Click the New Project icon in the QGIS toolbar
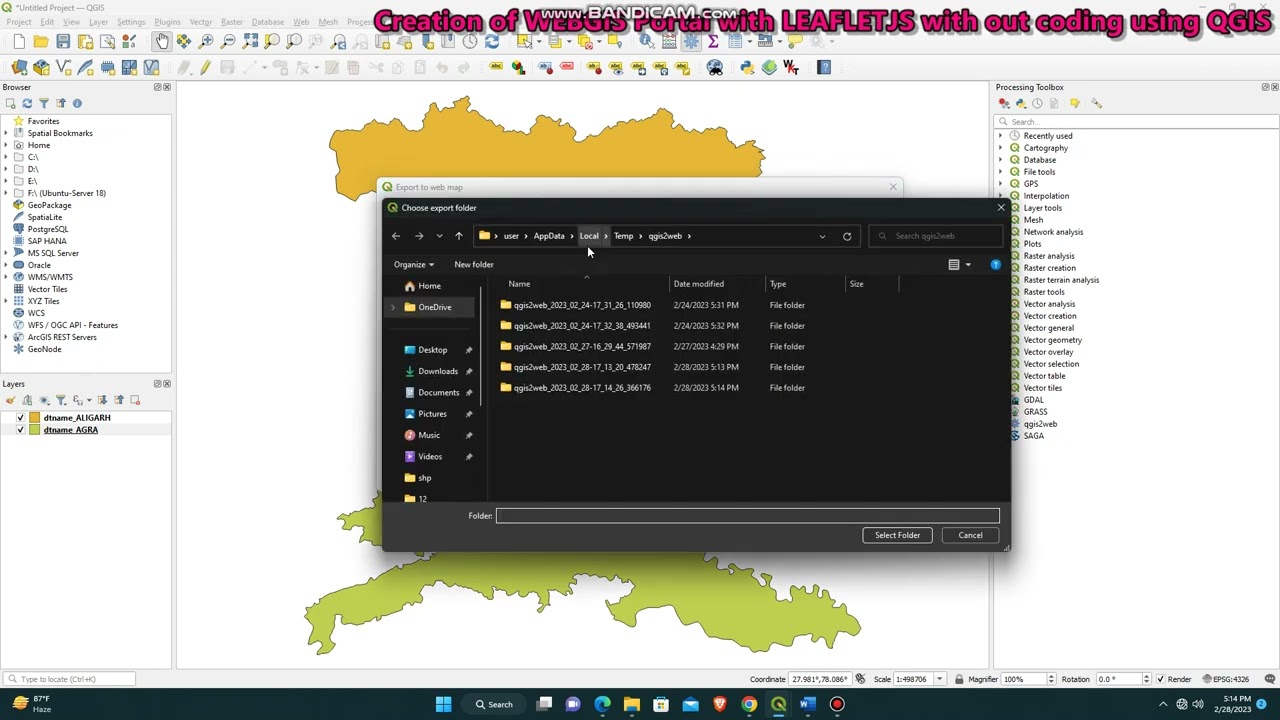The image size is (1280, 720). [x=19, y=41]
